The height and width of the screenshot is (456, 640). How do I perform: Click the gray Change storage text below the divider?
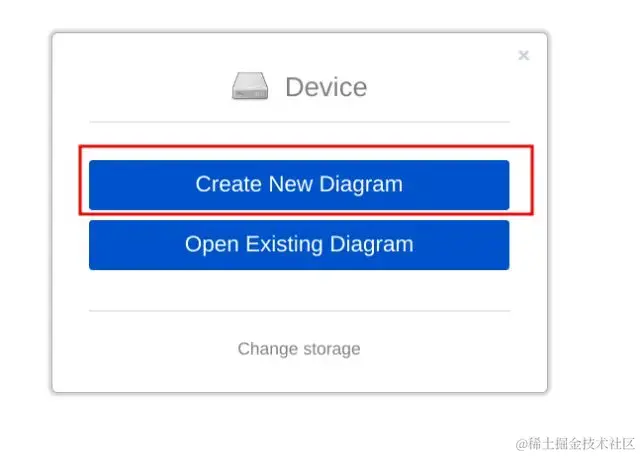(298, 349)
